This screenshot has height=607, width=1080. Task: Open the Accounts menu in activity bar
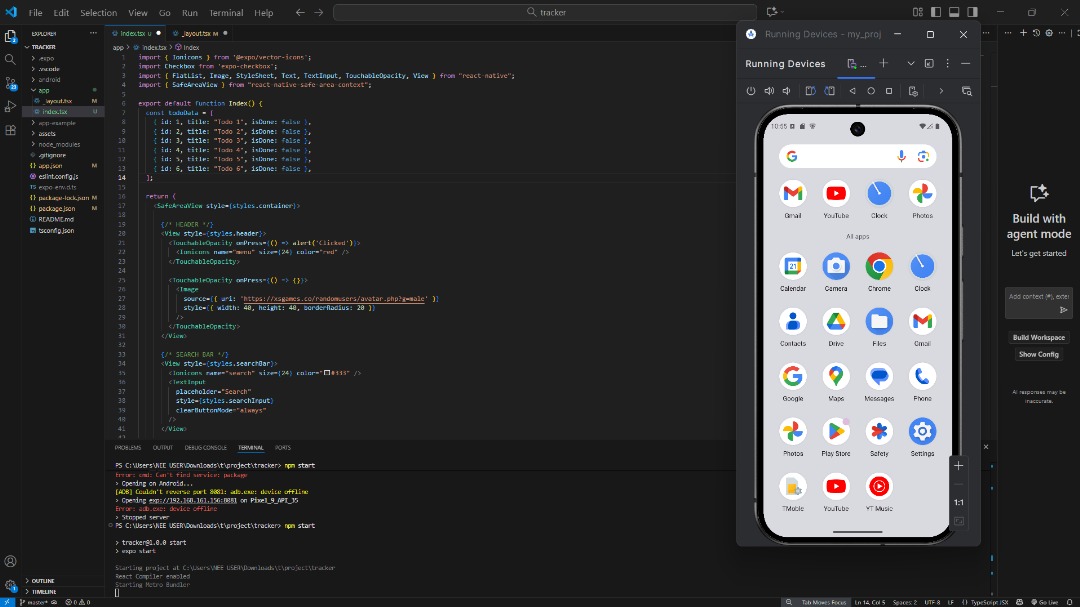pyautogui.click(x=10, y=561)
